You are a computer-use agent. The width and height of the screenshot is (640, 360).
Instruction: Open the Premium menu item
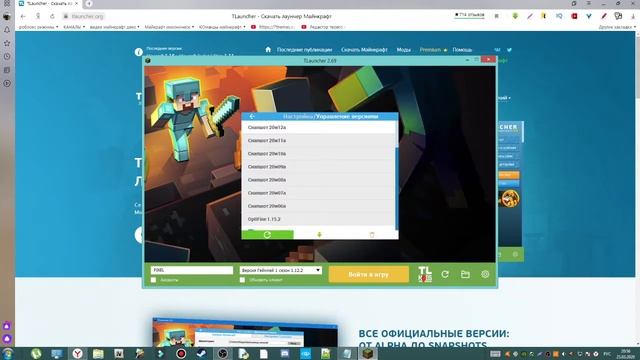(433, 50)
